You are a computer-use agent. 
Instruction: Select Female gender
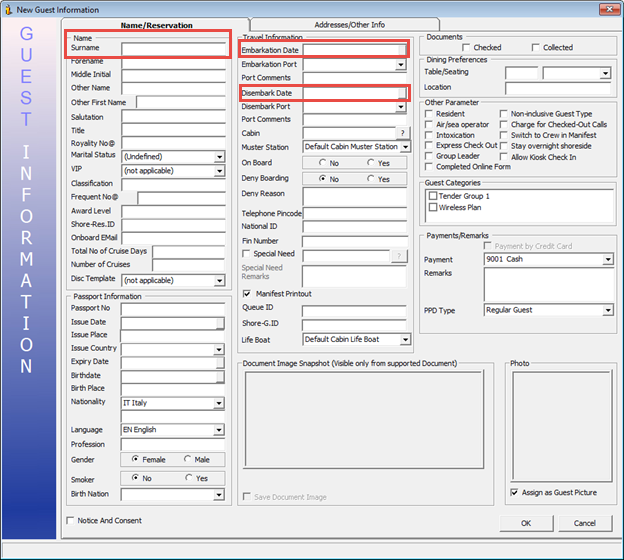click(x=135, y=459)
